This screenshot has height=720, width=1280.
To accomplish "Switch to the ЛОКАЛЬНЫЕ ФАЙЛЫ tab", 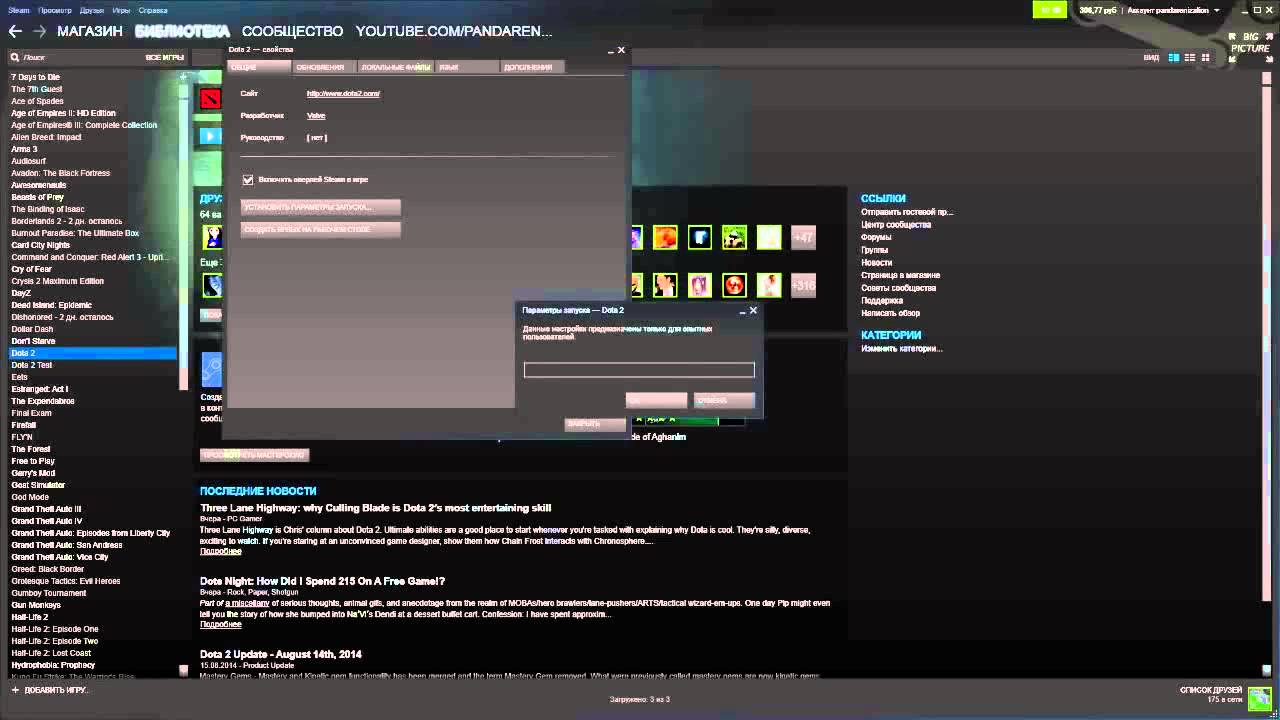I will click(396, 67).
